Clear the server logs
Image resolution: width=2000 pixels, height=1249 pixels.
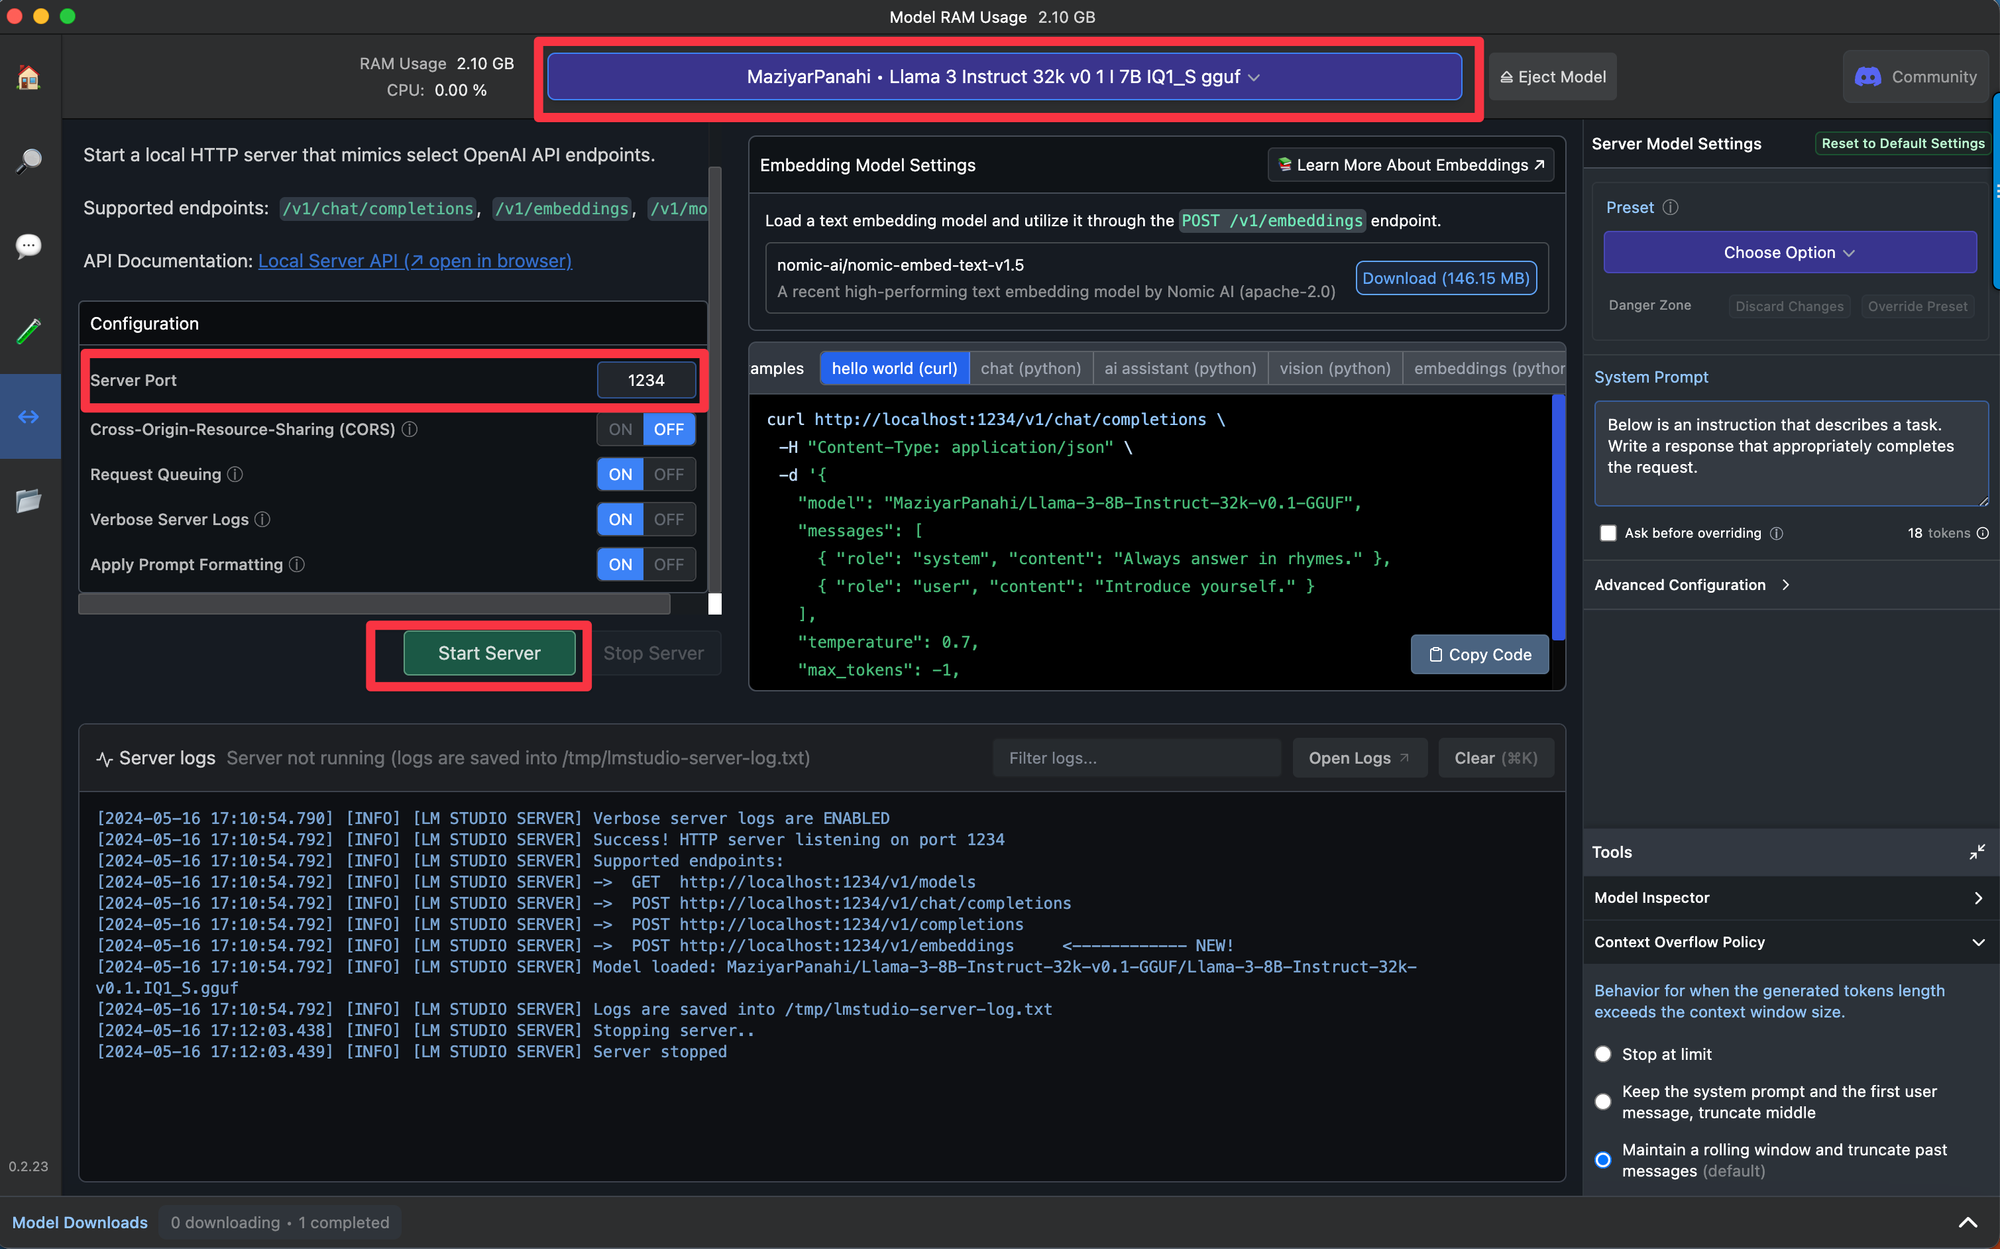point(1495,758)
